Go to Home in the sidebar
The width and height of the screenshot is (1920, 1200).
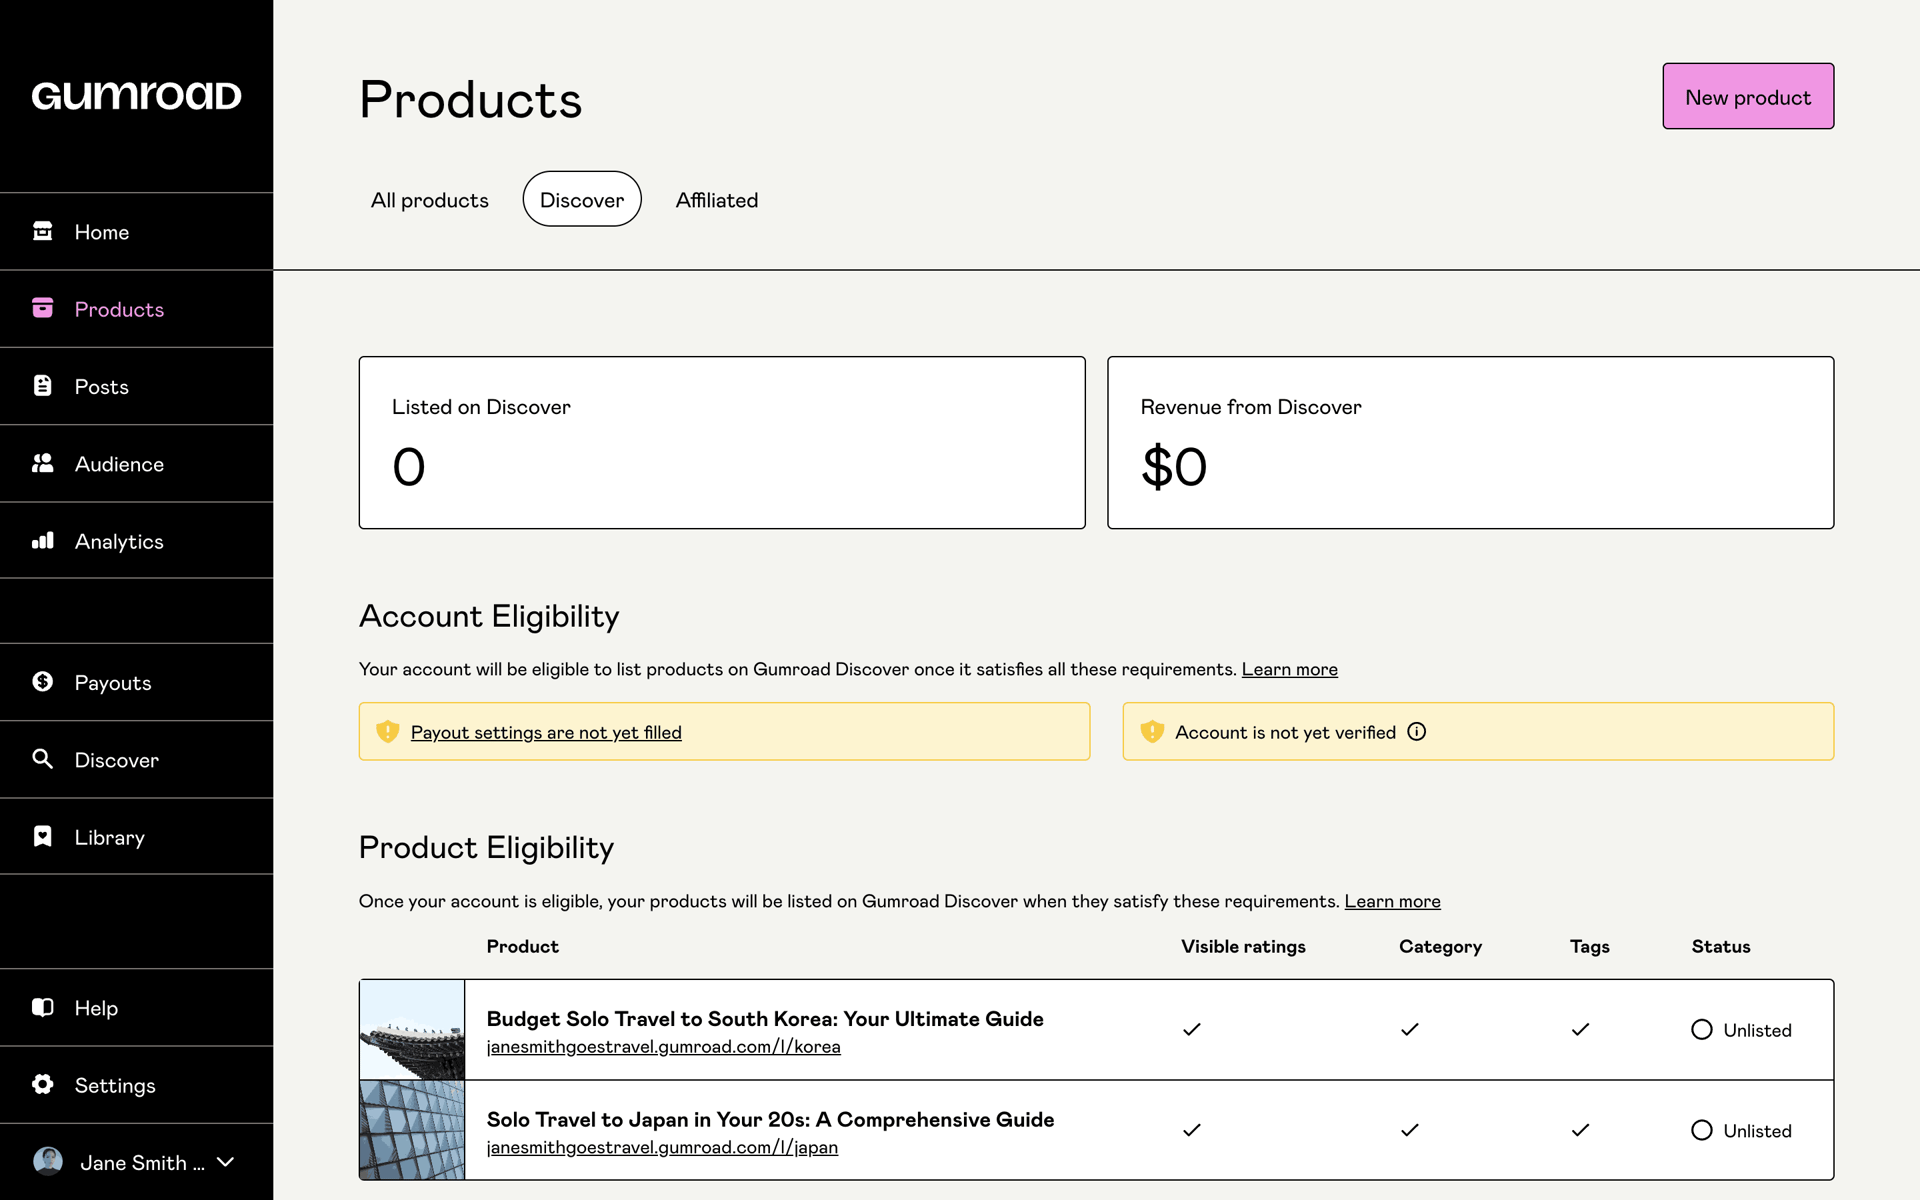(102, 232)
